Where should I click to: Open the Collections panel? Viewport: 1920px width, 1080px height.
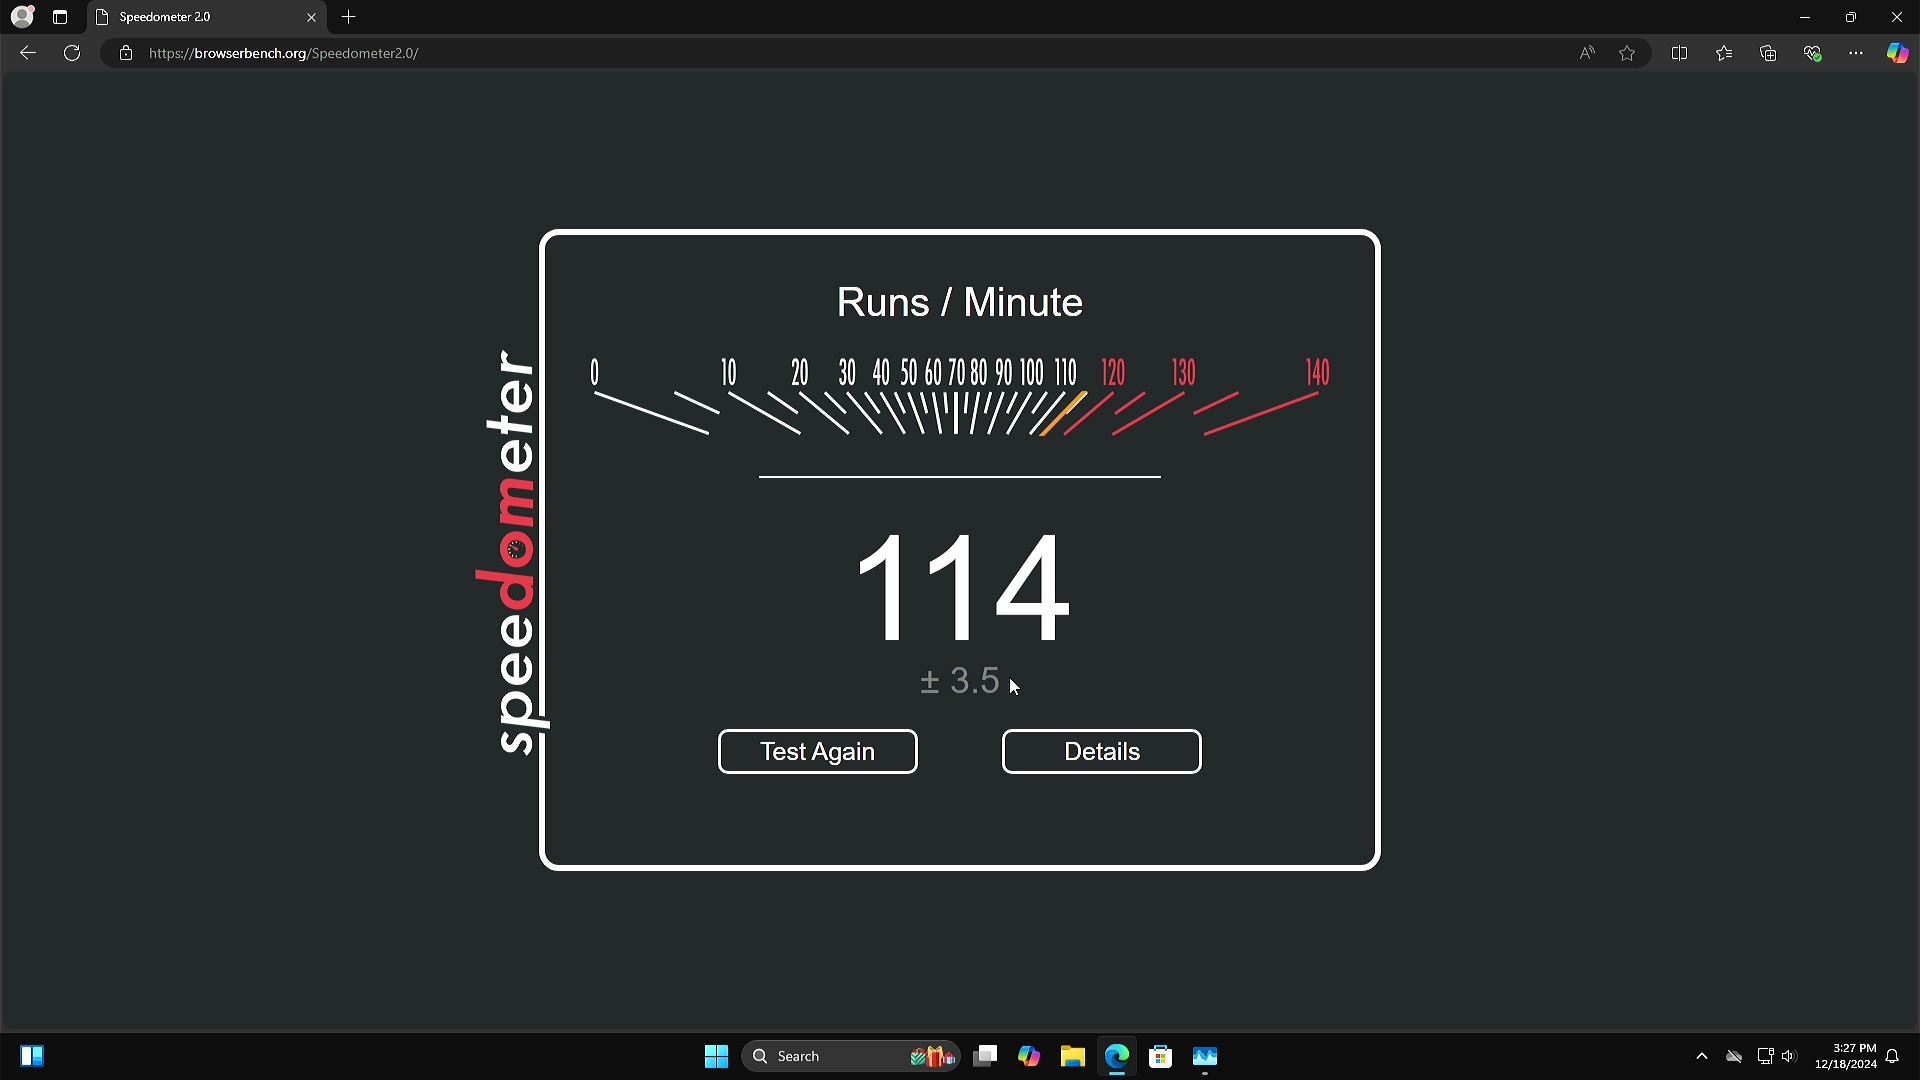pos(1768,53)
